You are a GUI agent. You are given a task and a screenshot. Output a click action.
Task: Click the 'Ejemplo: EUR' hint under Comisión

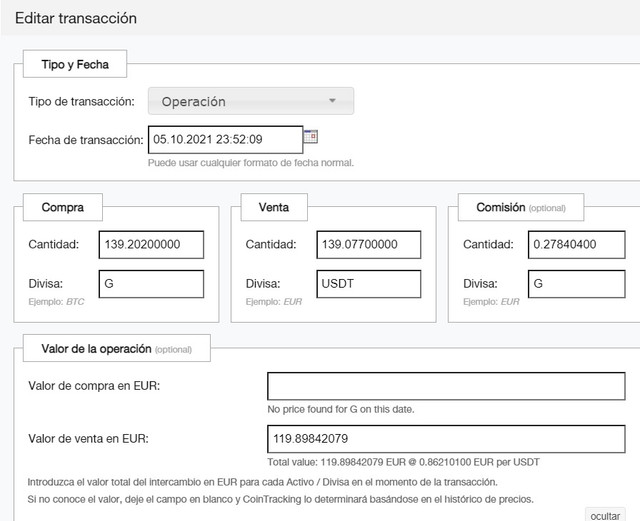(x=491, y=302)
